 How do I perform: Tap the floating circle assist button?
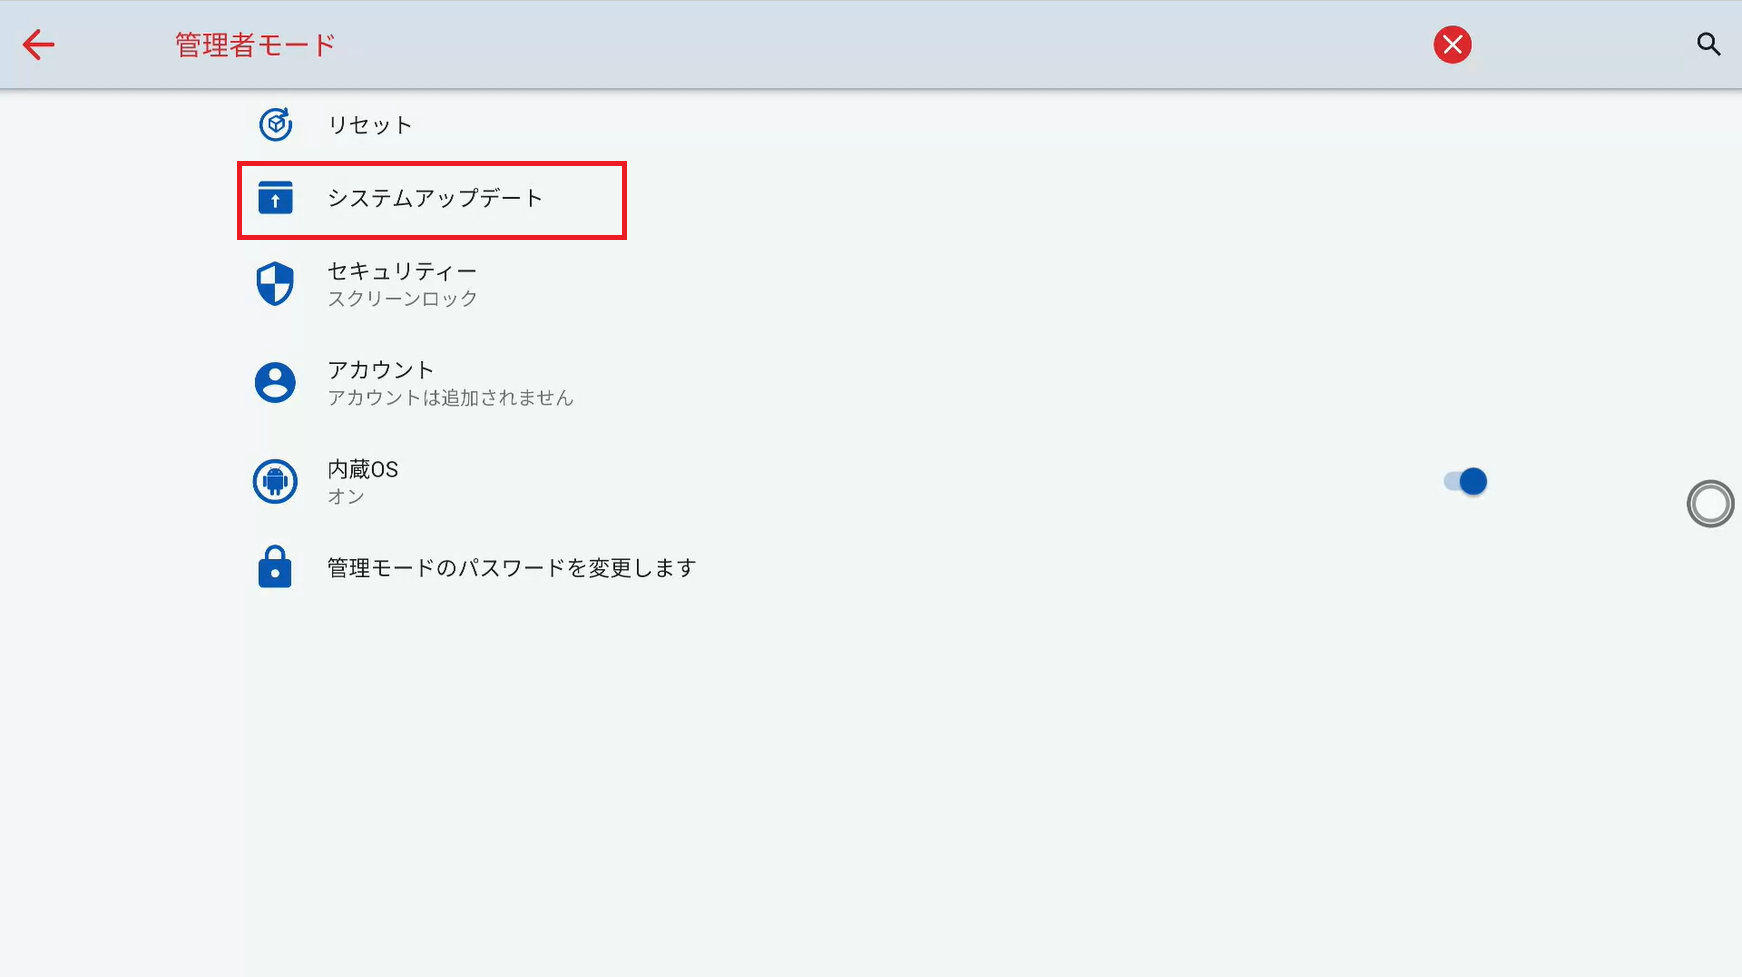1710,504
